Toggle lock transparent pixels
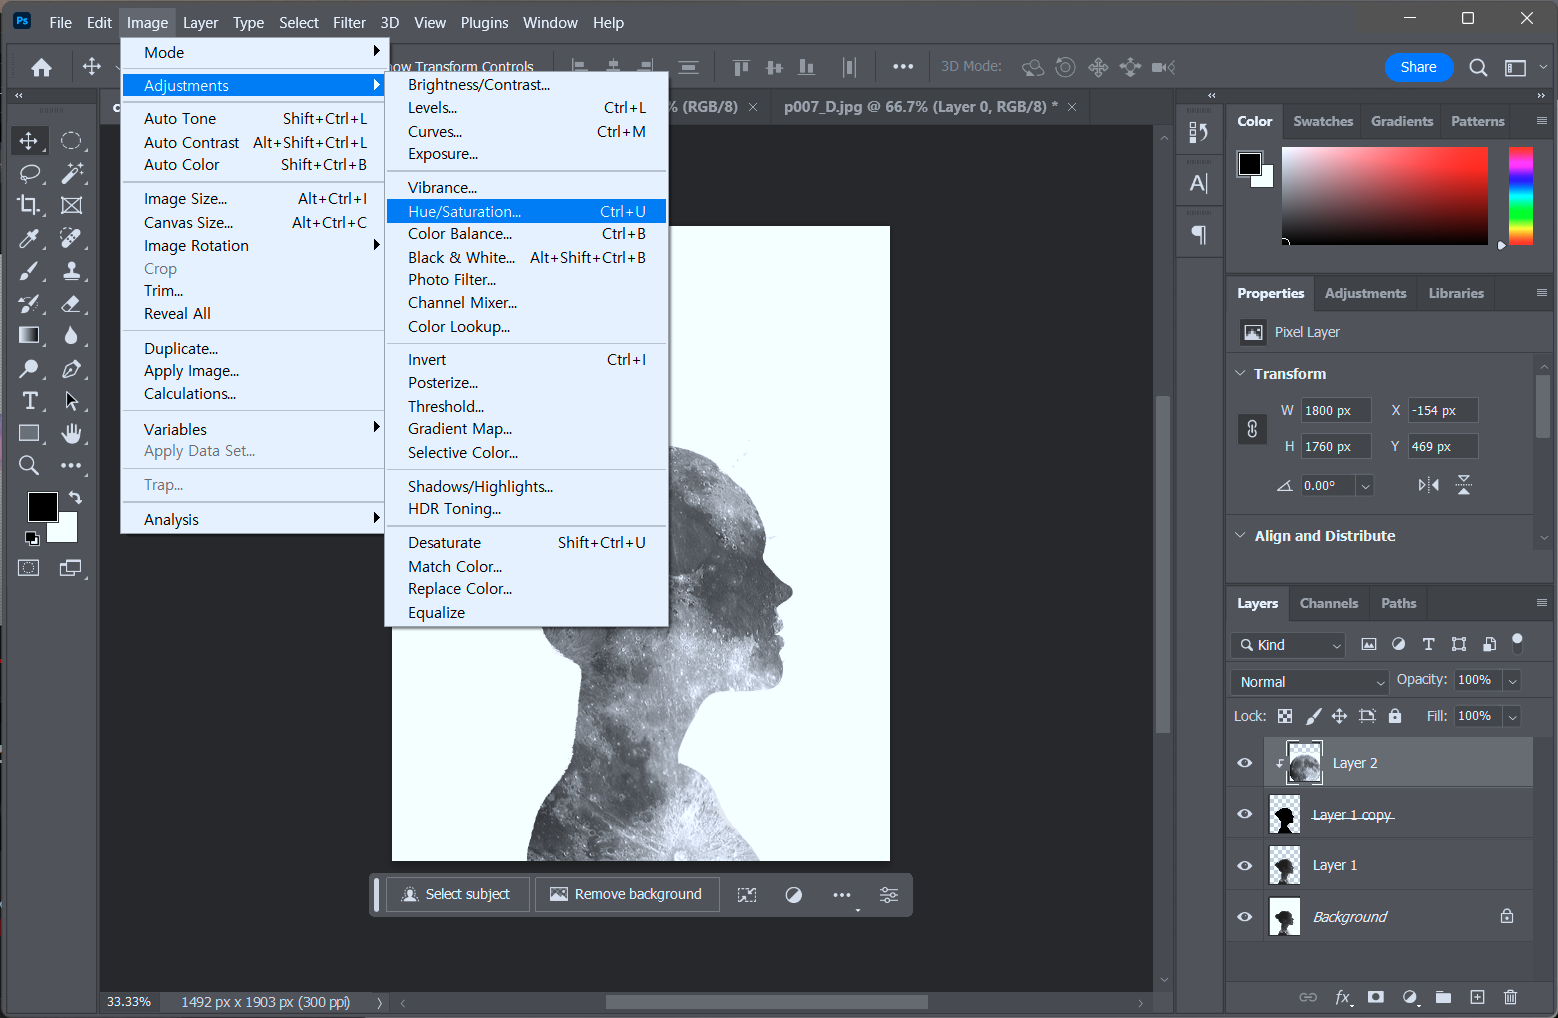 pos(1285,716)
